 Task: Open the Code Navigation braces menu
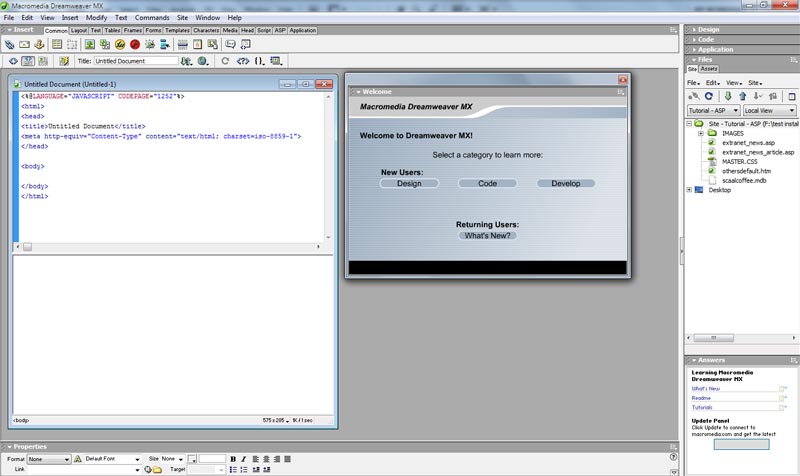pyautogui.click(x=260, y=61)
